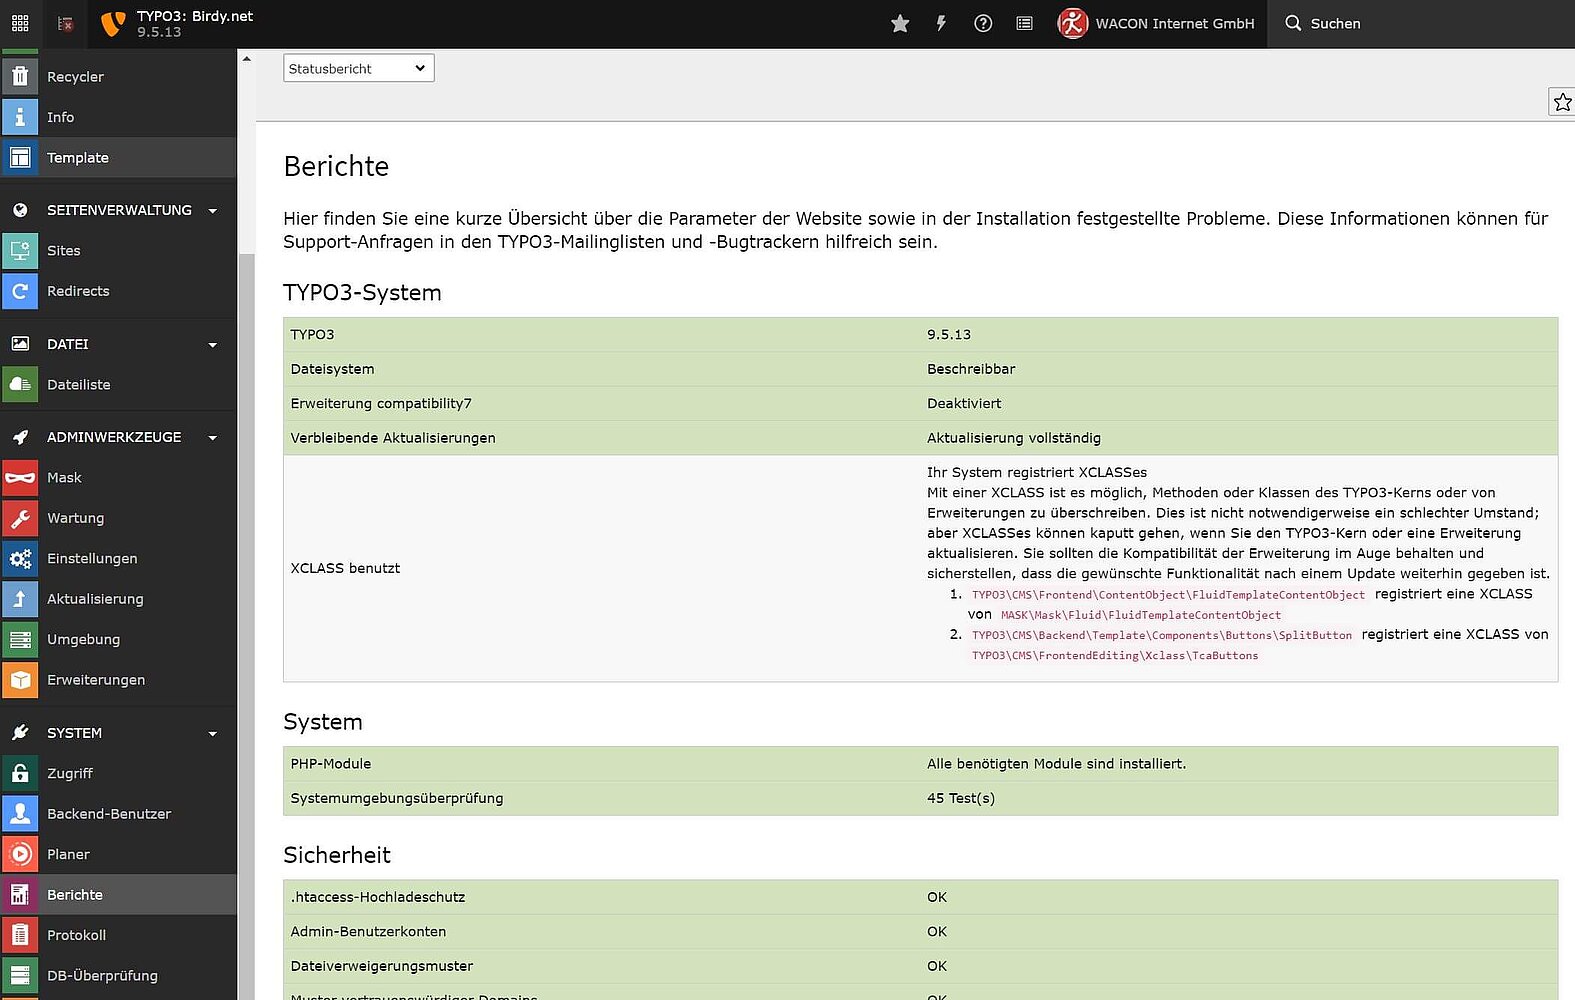Open the WACON Internet GmbH user menu
The height and width of the screenshot is (1000, 1575).
coord(1157,24)
